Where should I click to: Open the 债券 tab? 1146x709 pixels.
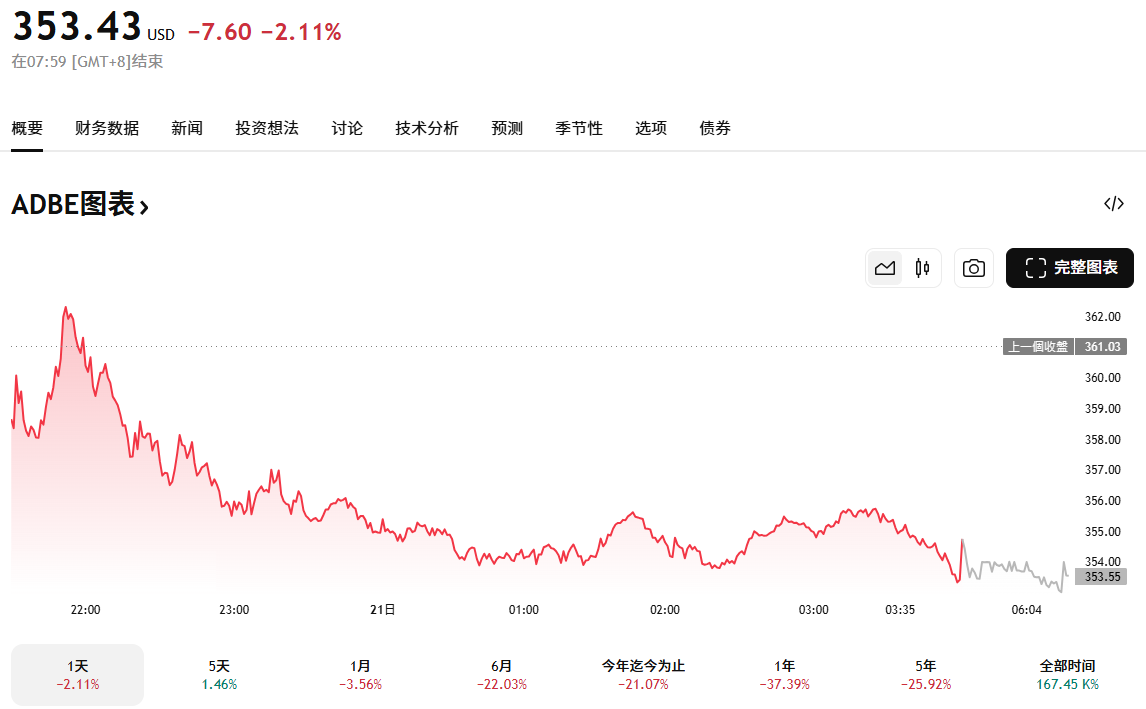[x=715, y=129]
